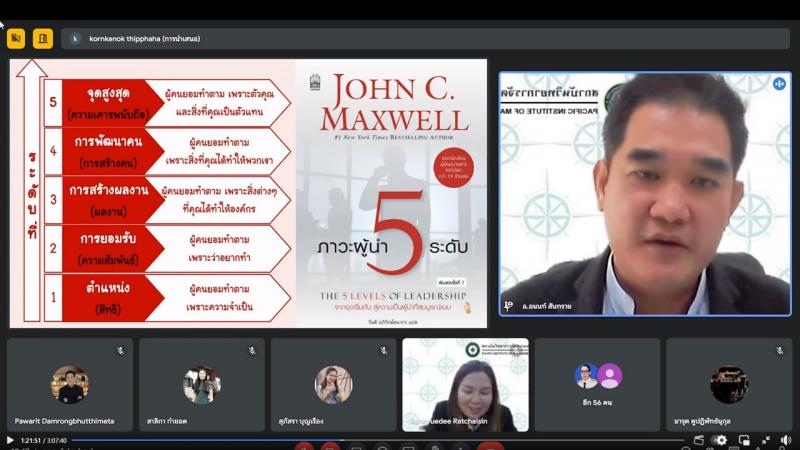Click the overlapping avatars above อีก 56 คน
The width and height of the screenshot is (800, 450).
coord(597,376)
